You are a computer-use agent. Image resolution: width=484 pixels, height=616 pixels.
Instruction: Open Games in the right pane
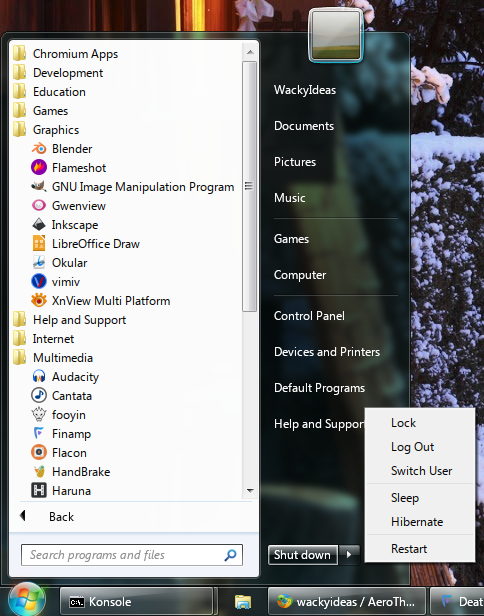click(x=291, y=239)
